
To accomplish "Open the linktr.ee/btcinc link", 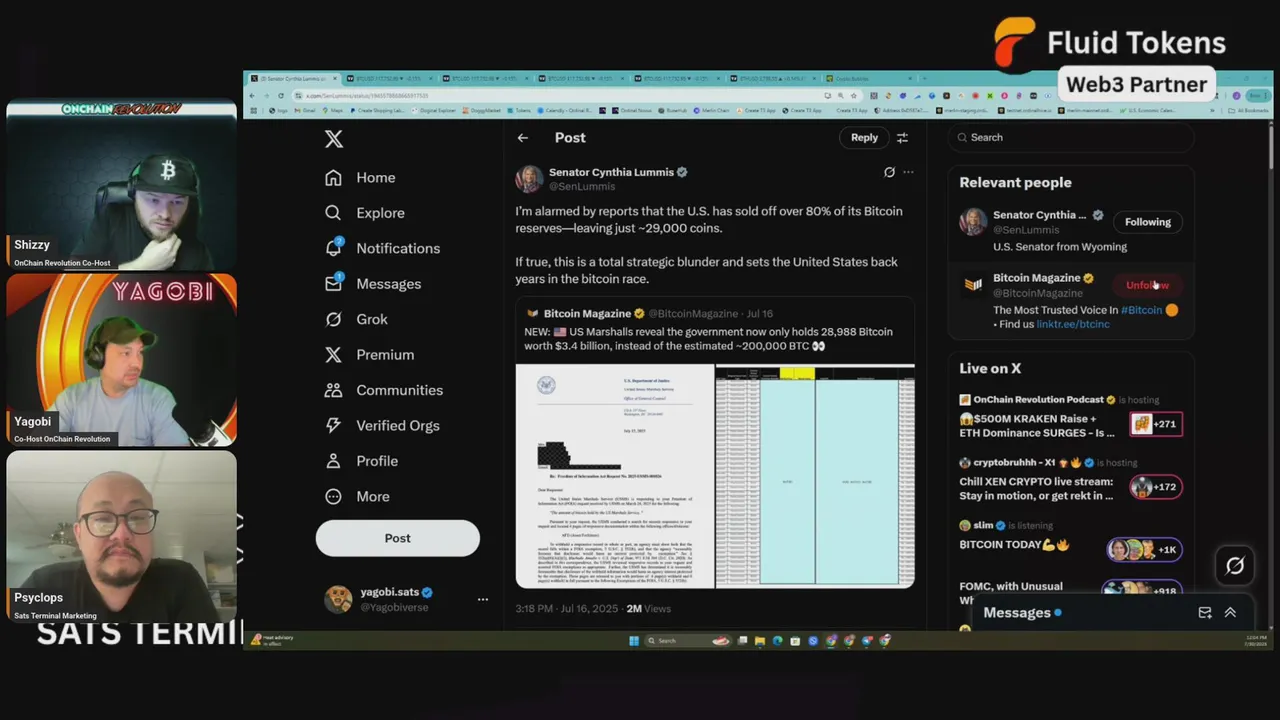I will (x=1073, y=324).
